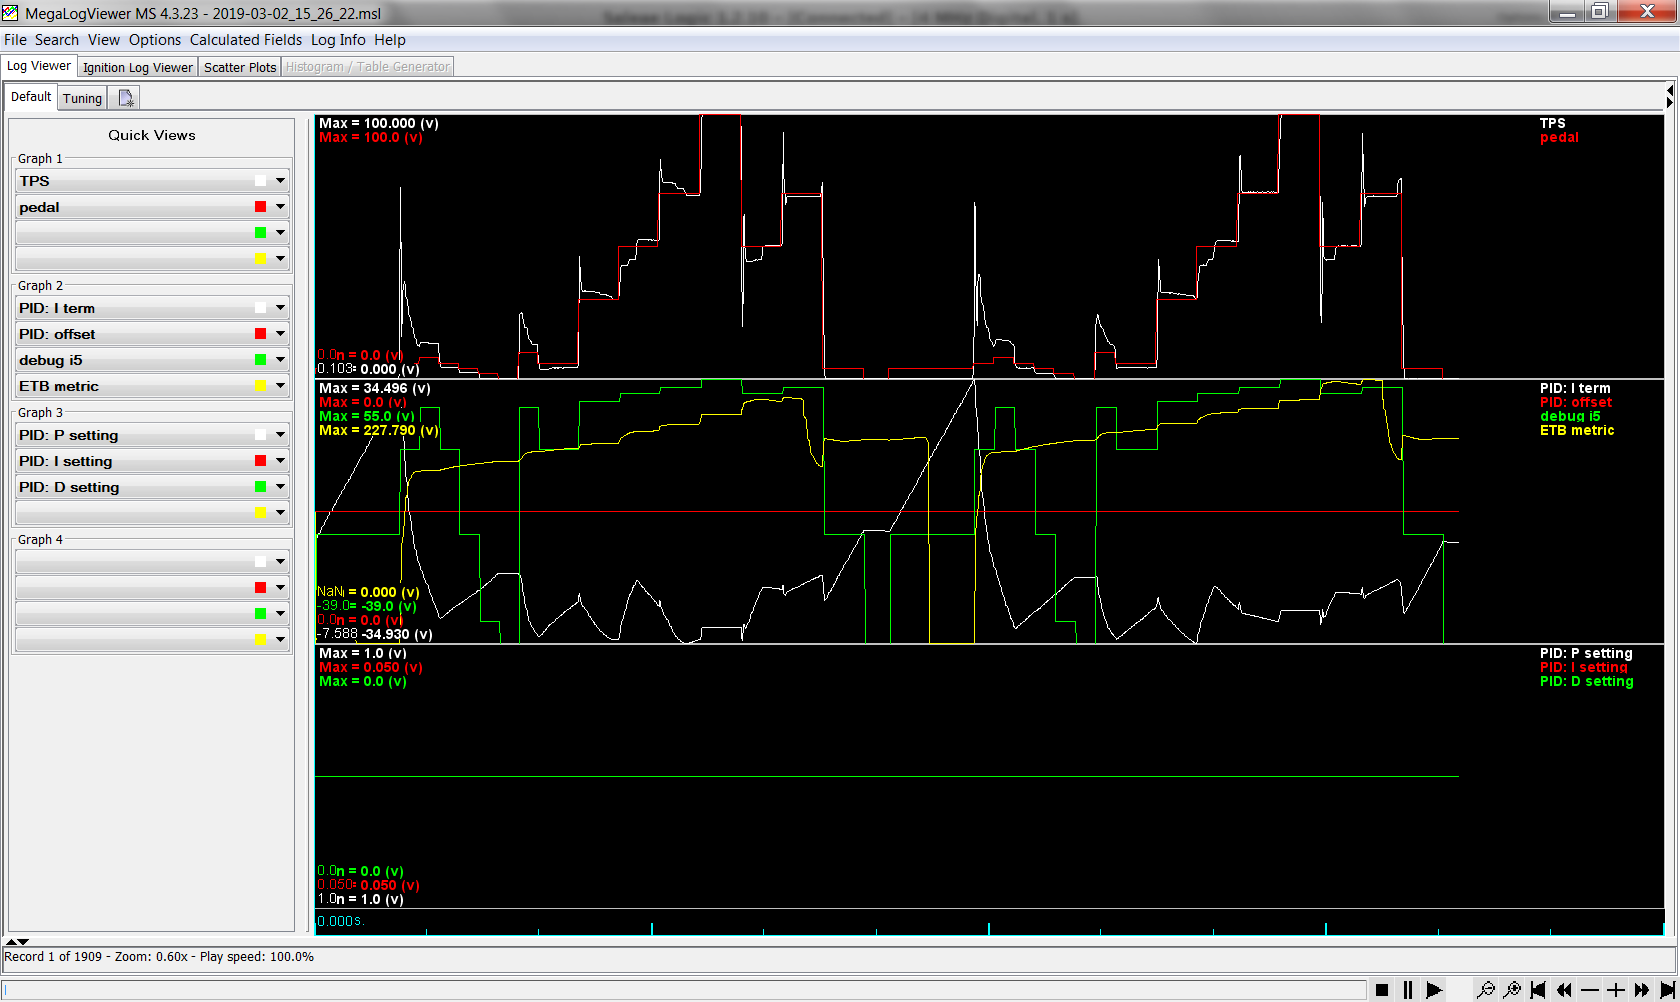Open Graph 4 green-marked empty field dropdown
Viewport: 1680px width, 1002px height.
click(x=280, y=614)
